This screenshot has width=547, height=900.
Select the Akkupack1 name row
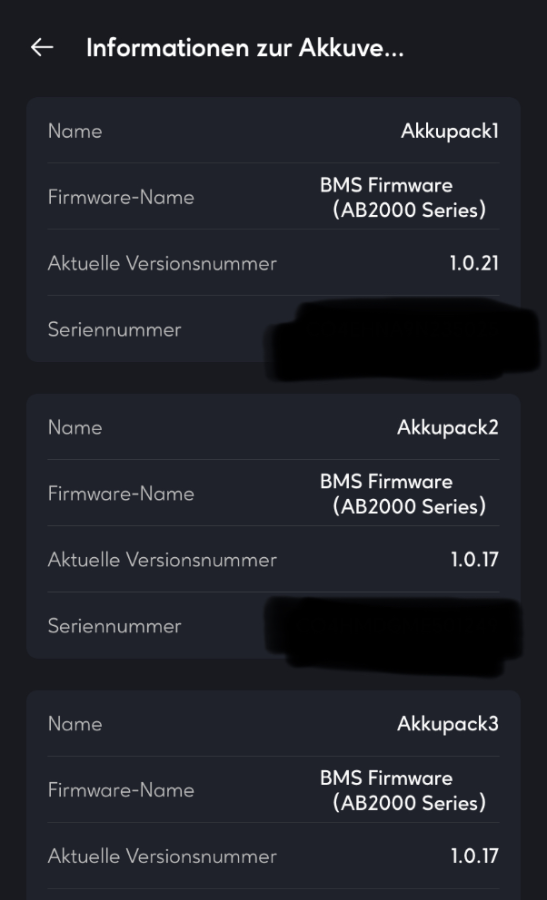point(273,131)
